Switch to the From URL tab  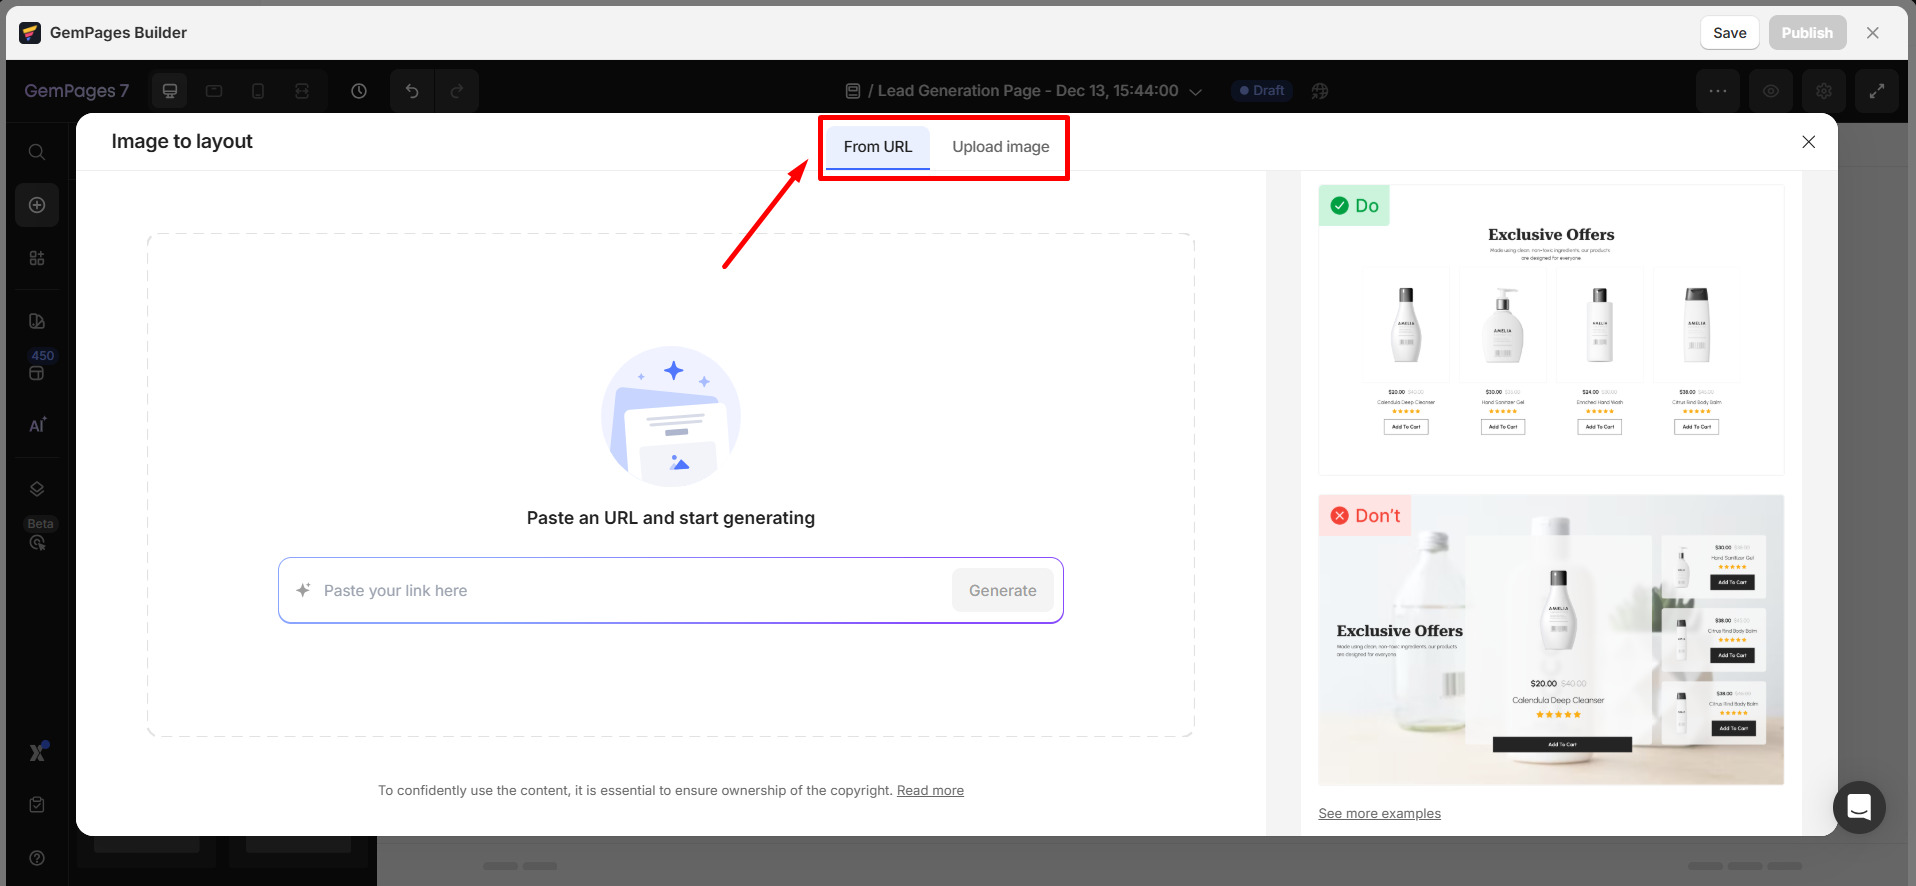[x=877, y=147]
